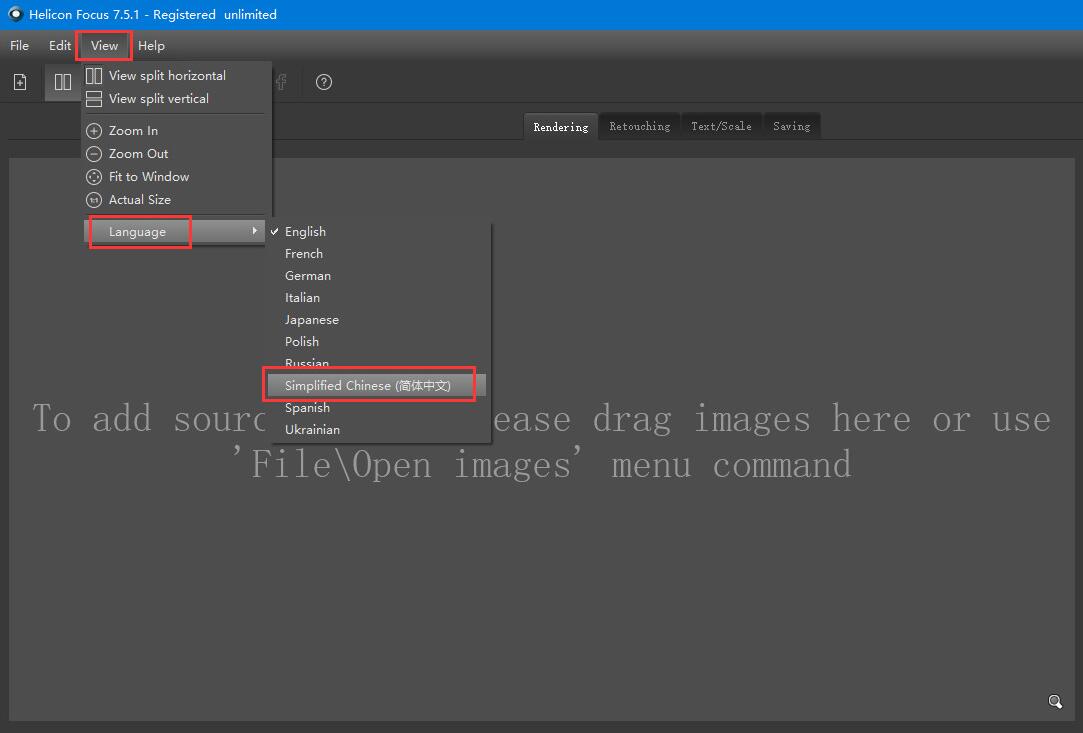Select Fit to Window menu entry
1083x733 pixels.
point(148,177)
